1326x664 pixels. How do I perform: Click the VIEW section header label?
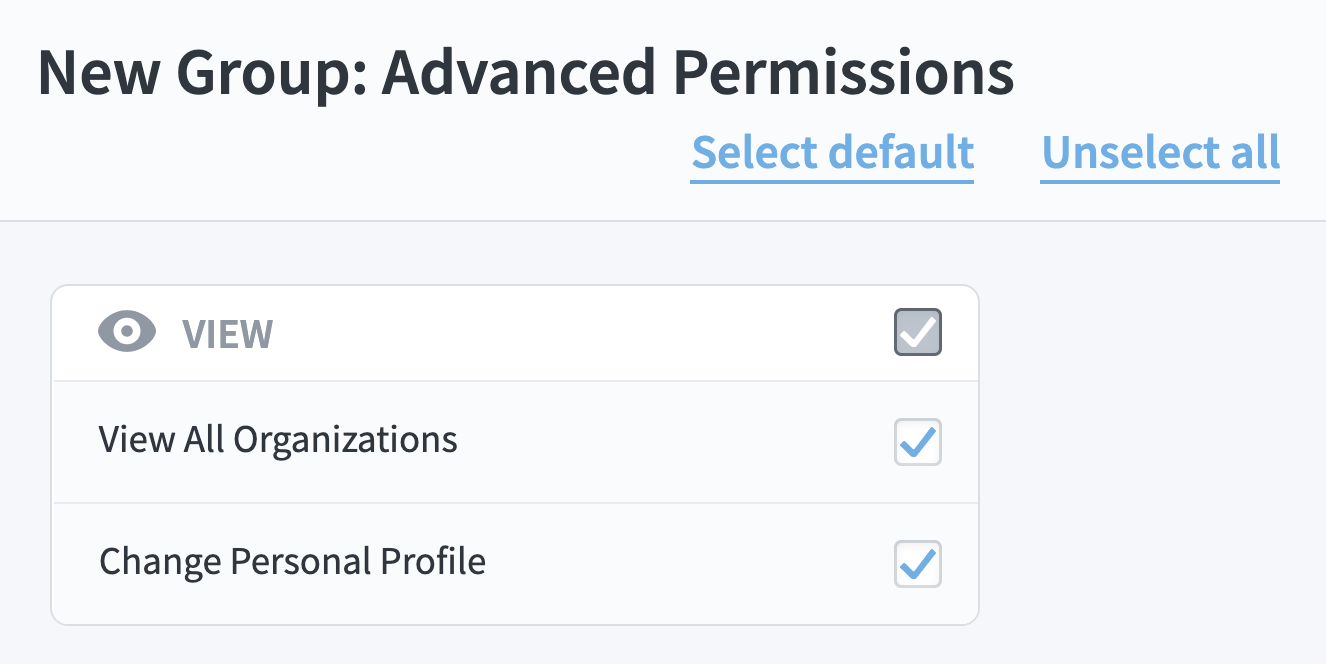(x=227, y=334)
